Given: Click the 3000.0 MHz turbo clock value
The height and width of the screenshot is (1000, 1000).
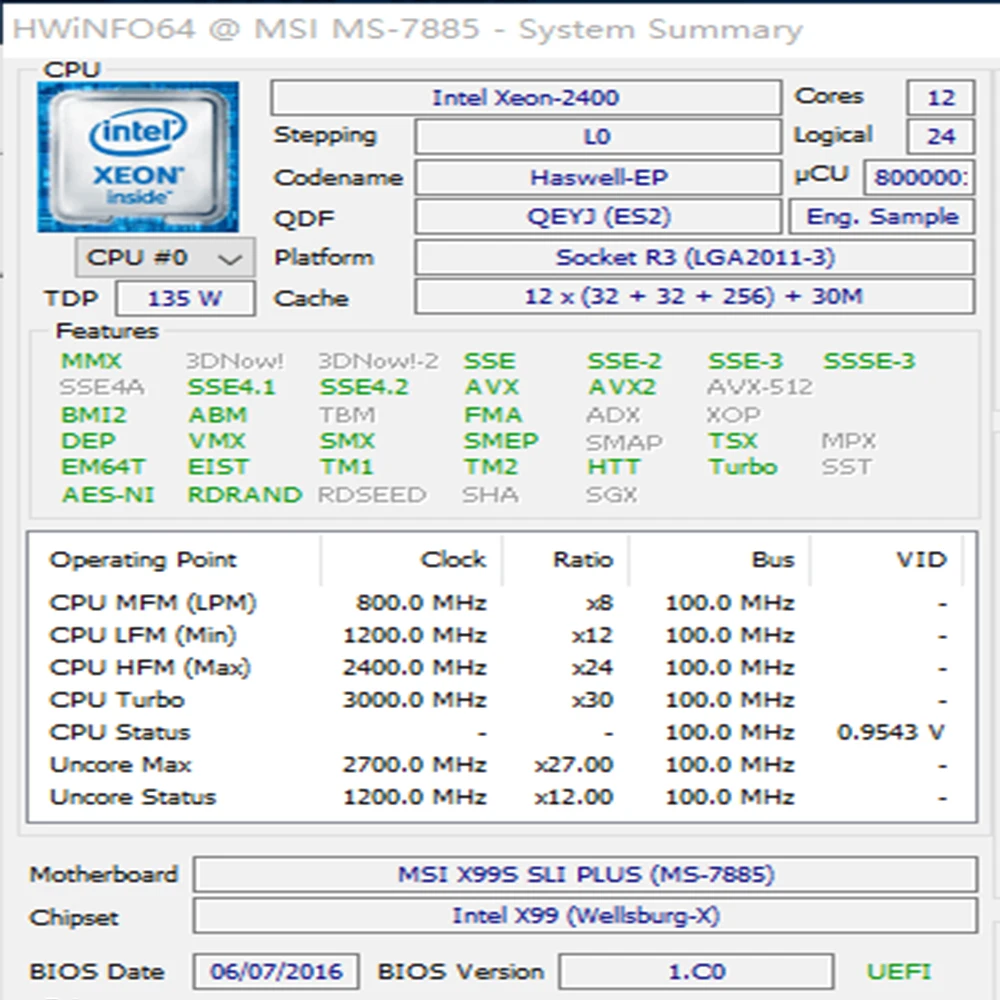Looking at the screenshot, I should (415, 700).
